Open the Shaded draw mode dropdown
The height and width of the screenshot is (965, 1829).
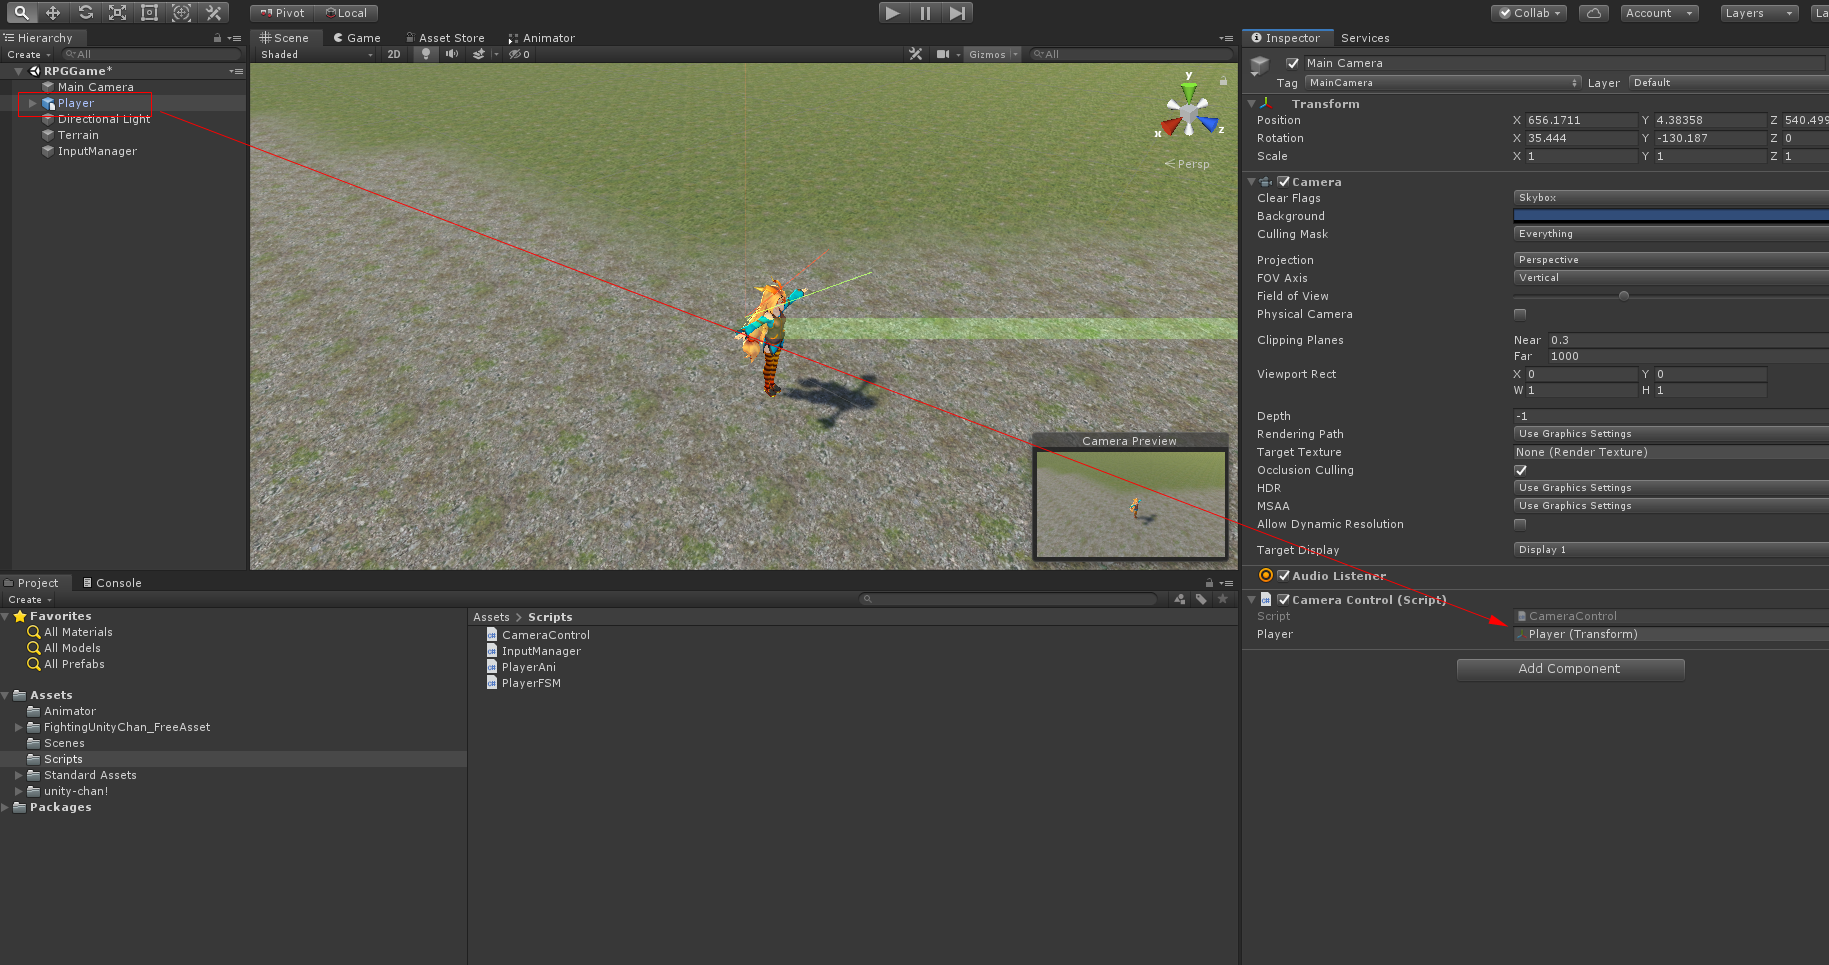tap(316, 54)
